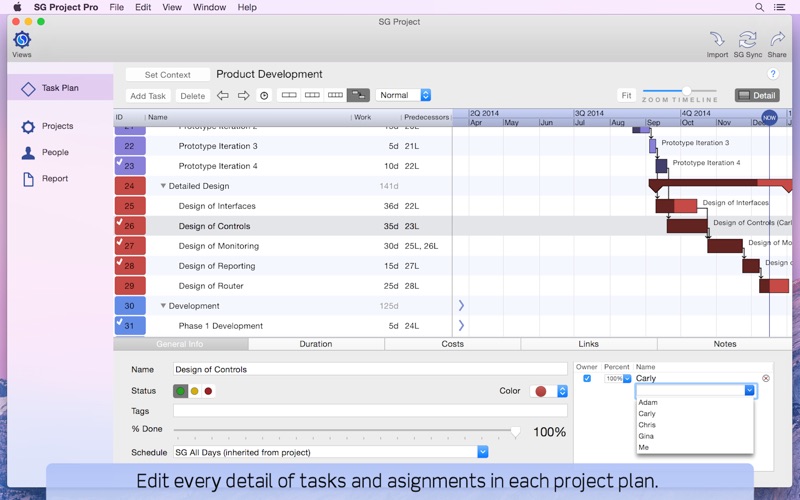Click the NOW timeline marker
Screen dimensions: 800x500
click(769, 117)
